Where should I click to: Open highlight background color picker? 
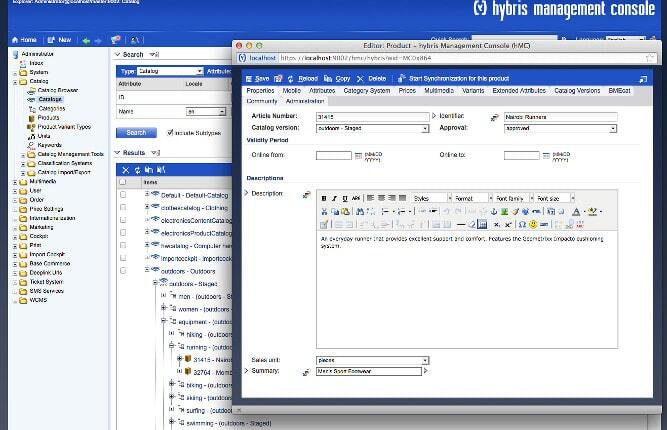coord(592,211)
